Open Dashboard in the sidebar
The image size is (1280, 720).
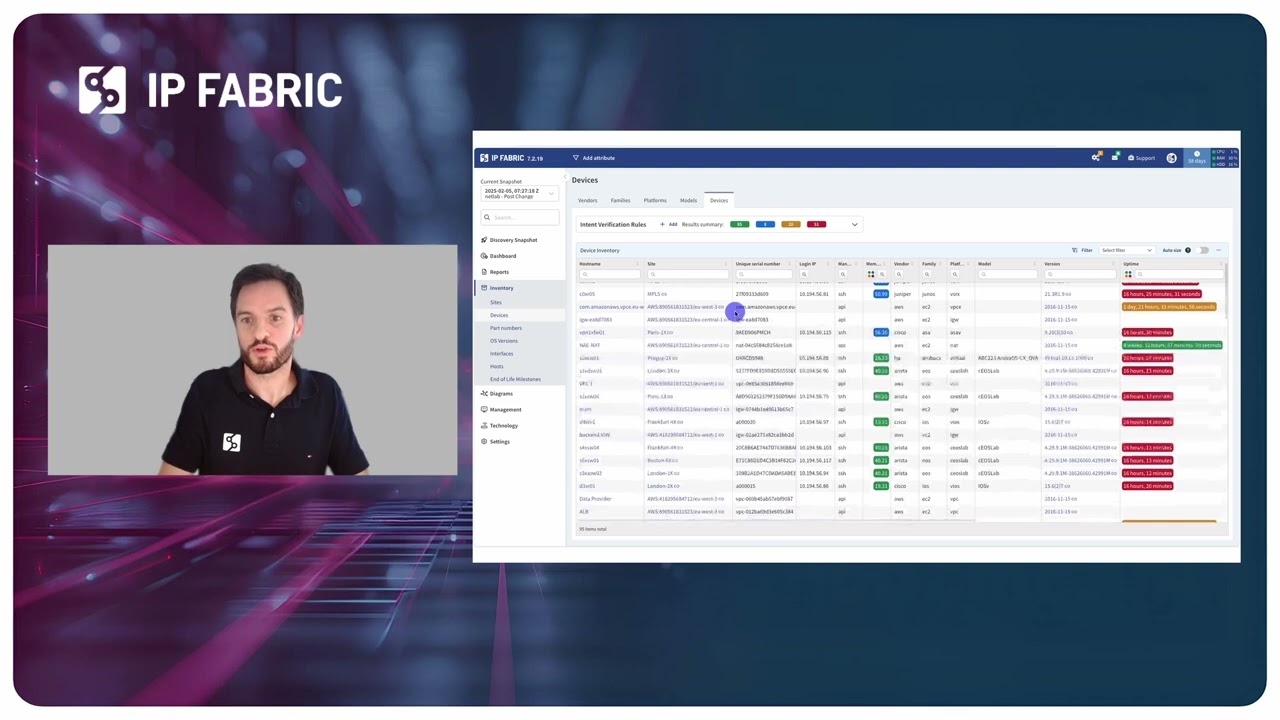503,256
